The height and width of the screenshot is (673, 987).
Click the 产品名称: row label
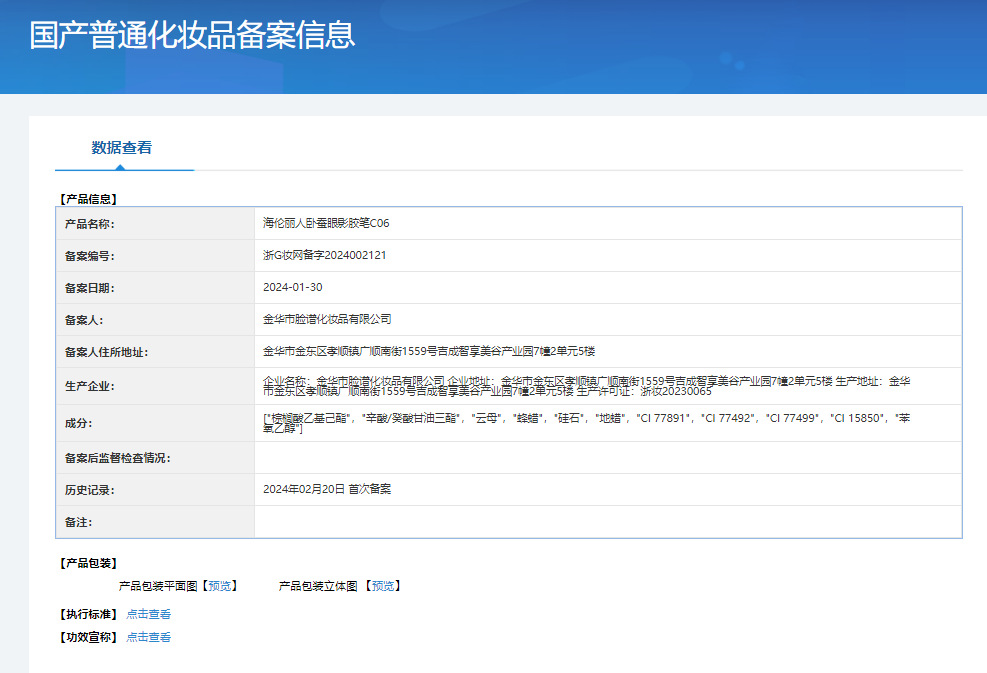click(x=89, y=224)
